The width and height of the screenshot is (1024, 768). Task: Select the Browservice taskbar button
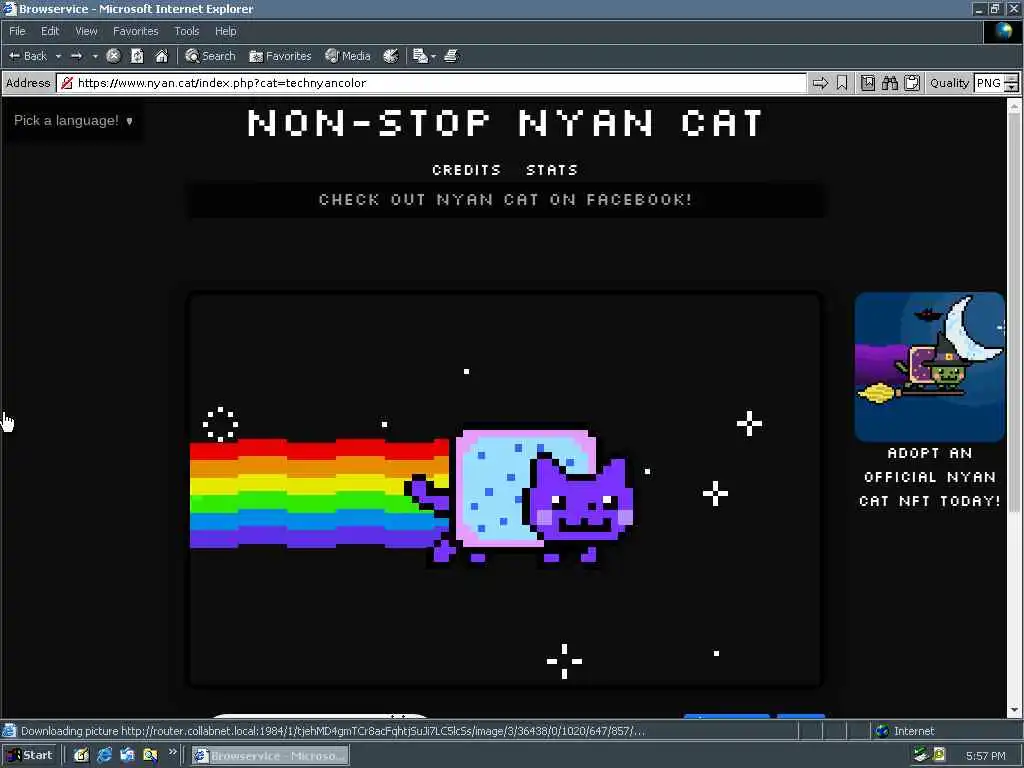(270, 756)
